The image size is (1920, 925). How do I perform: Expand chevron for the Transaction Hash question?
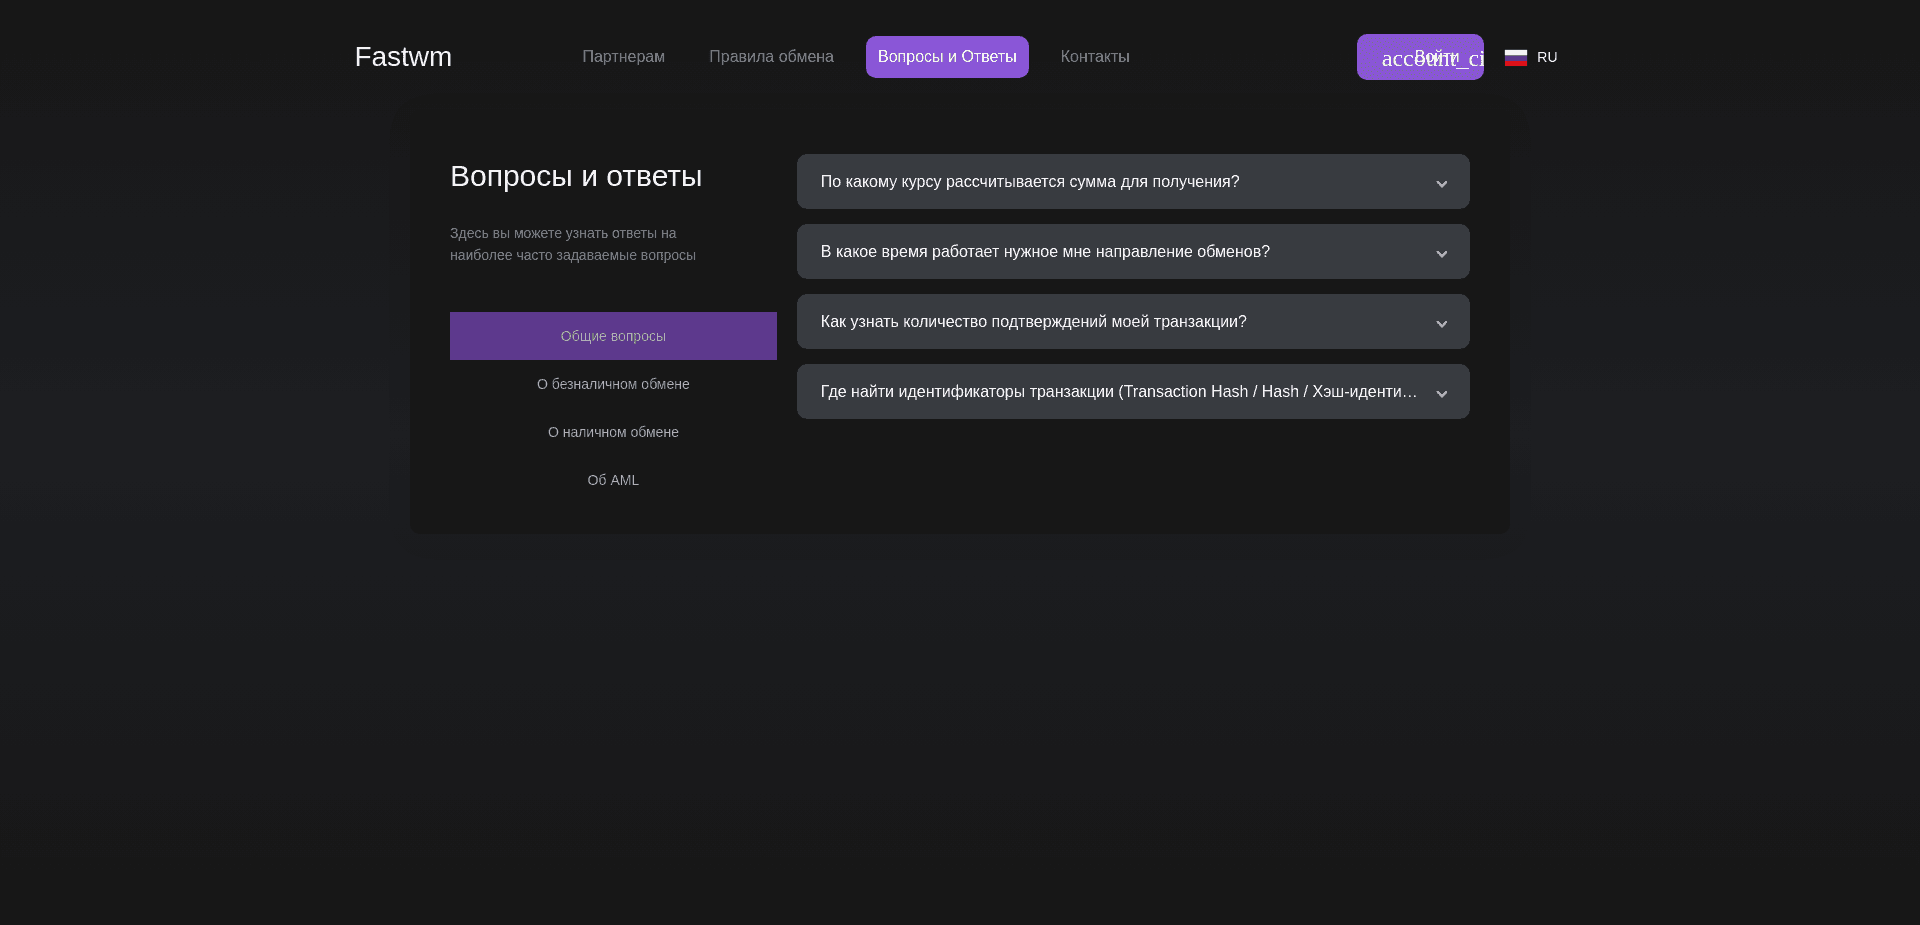(1441, 393)
